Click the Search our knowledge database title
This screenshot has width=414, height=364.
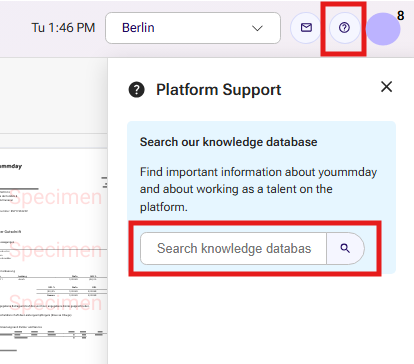[228, 142]
